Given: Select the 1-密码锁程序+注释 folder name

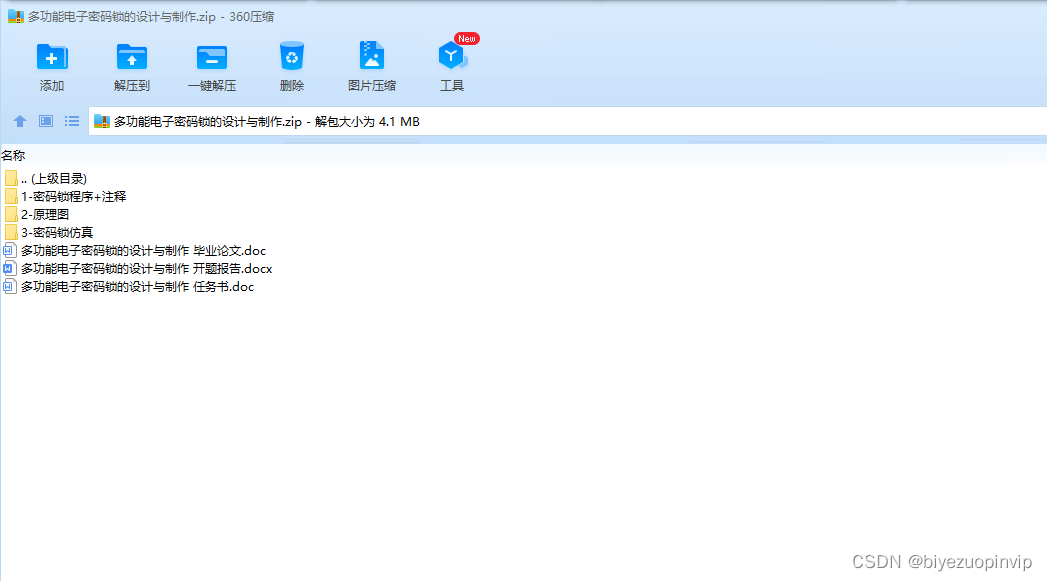Looking at the screenshot, I should [73, 196].
